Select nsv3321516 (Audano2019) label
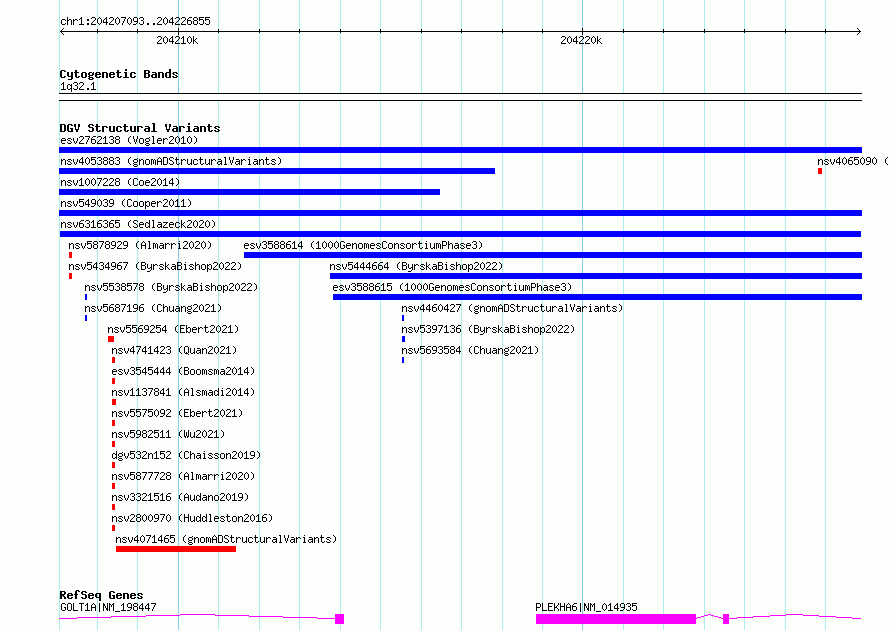Viewport: 890px width, 630px height. 180,497
